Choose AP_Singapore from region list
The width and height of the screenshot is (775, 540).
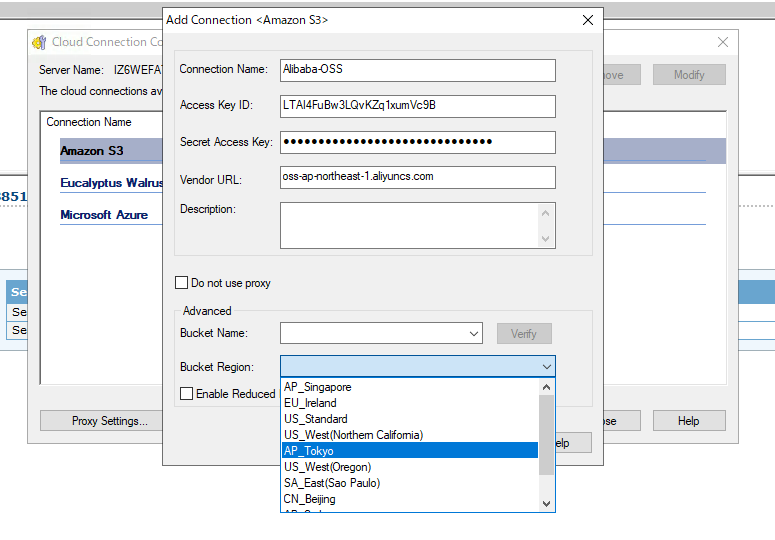[x=410, y=387]
